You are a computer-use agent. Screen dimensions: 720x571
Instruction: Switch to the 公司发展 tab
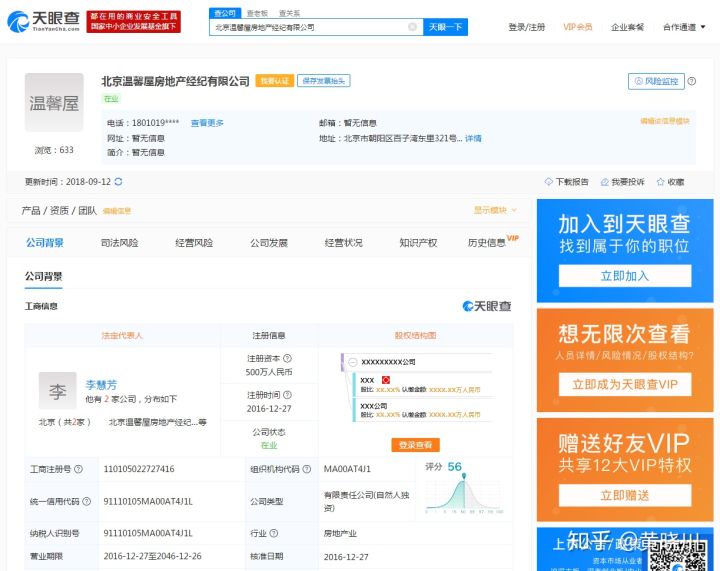coord(269,243)
